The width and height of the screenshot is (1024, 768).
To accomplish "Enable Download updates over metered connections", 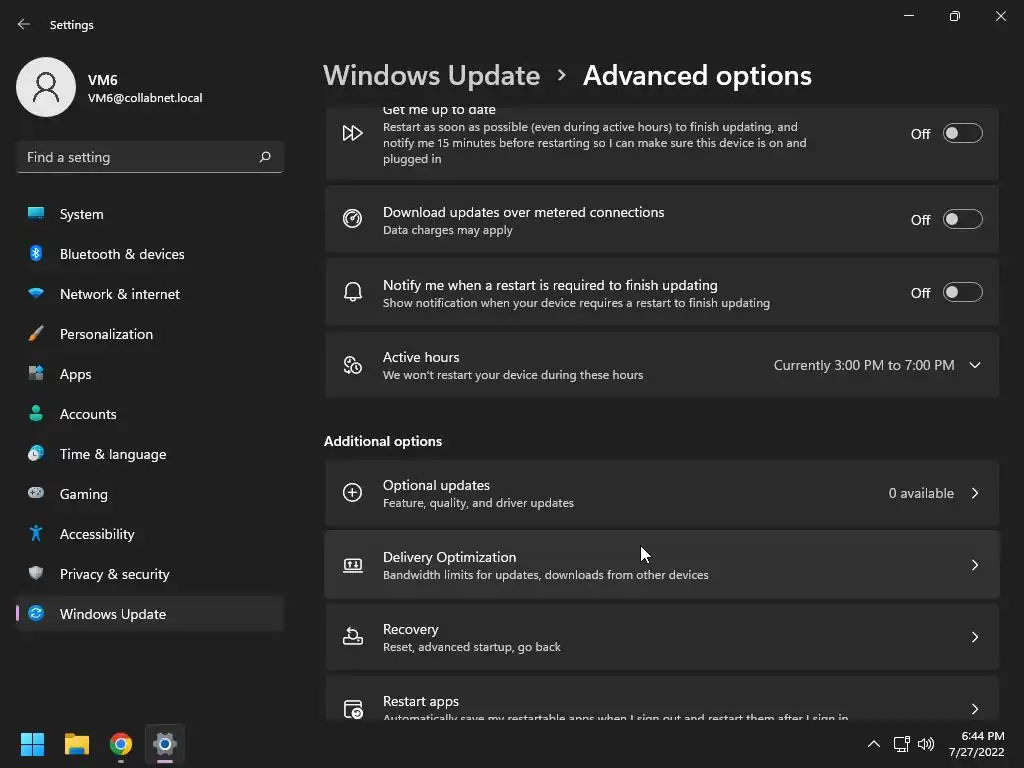I will 962,220.
